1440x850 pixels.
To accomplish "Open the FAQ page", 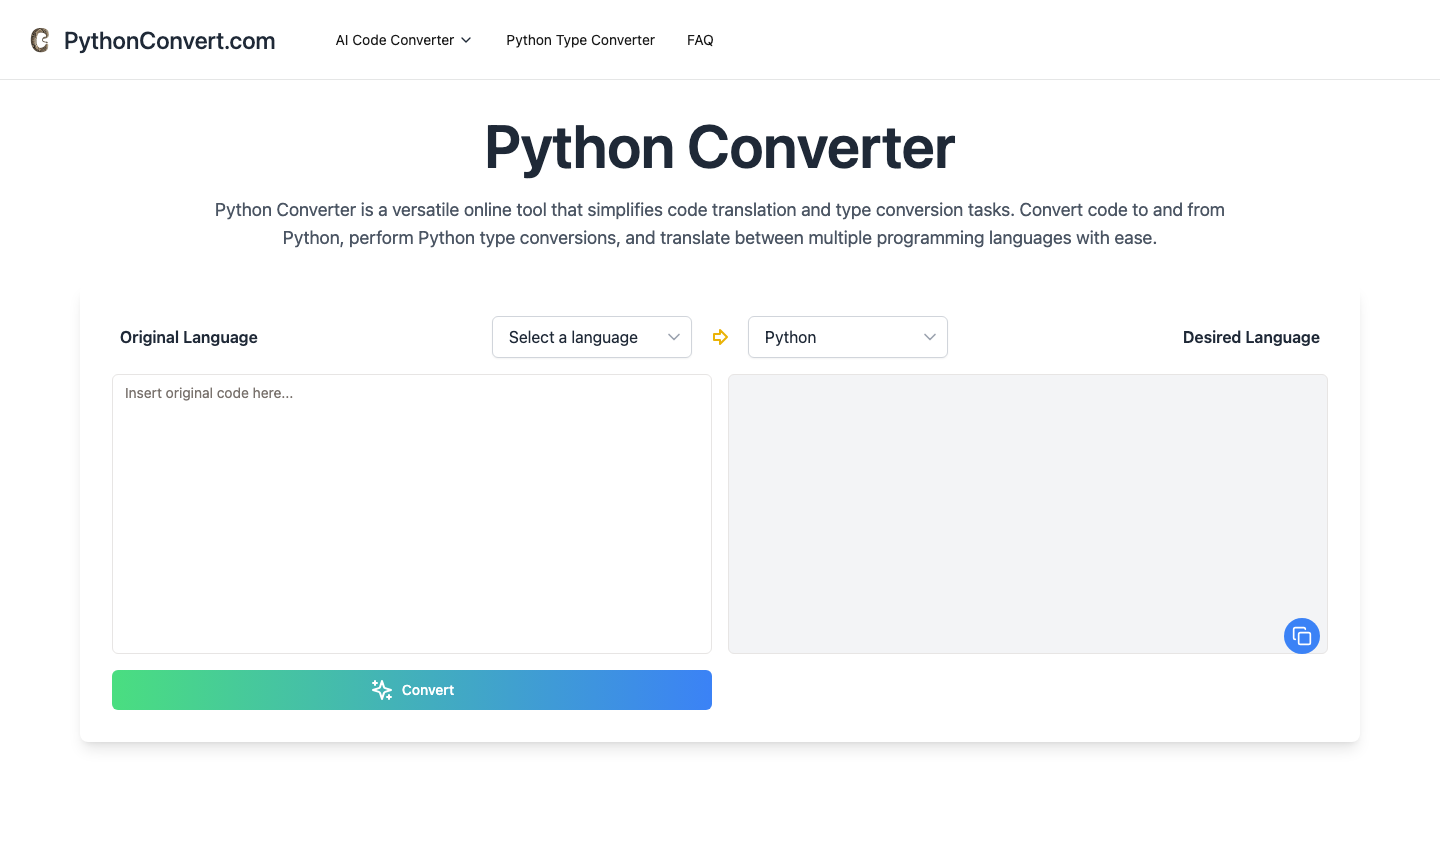I will point(700,40).
